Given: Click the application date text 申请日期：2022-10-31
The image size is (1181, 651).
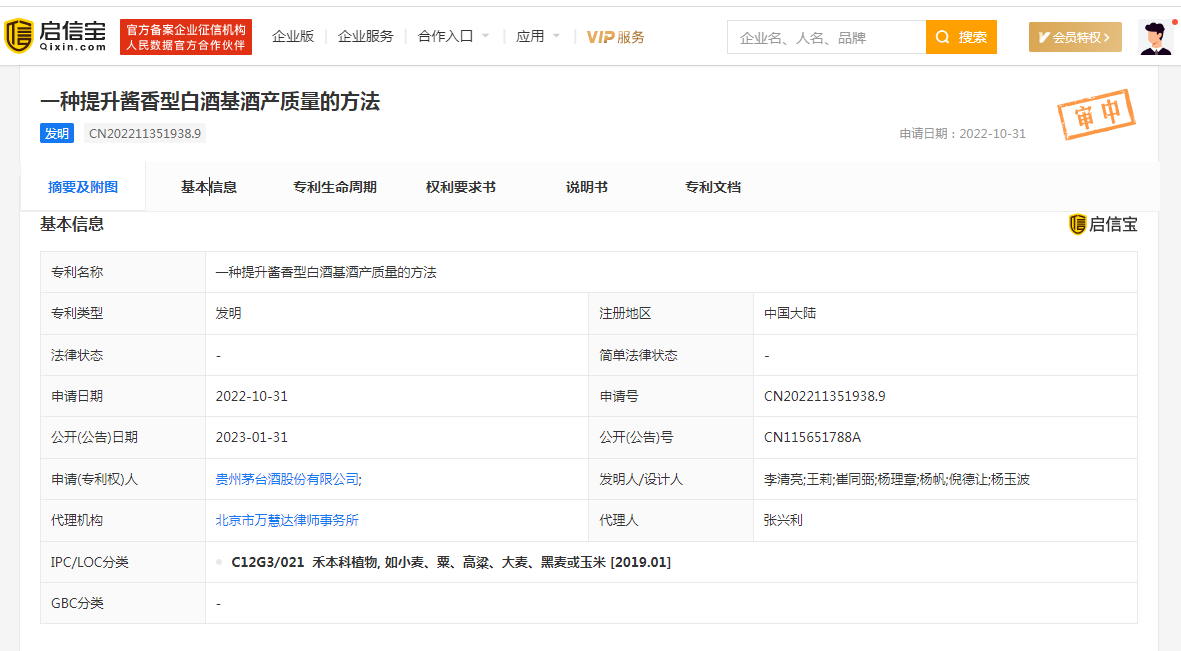Looking at the screenshot, I should coord(963,133).
